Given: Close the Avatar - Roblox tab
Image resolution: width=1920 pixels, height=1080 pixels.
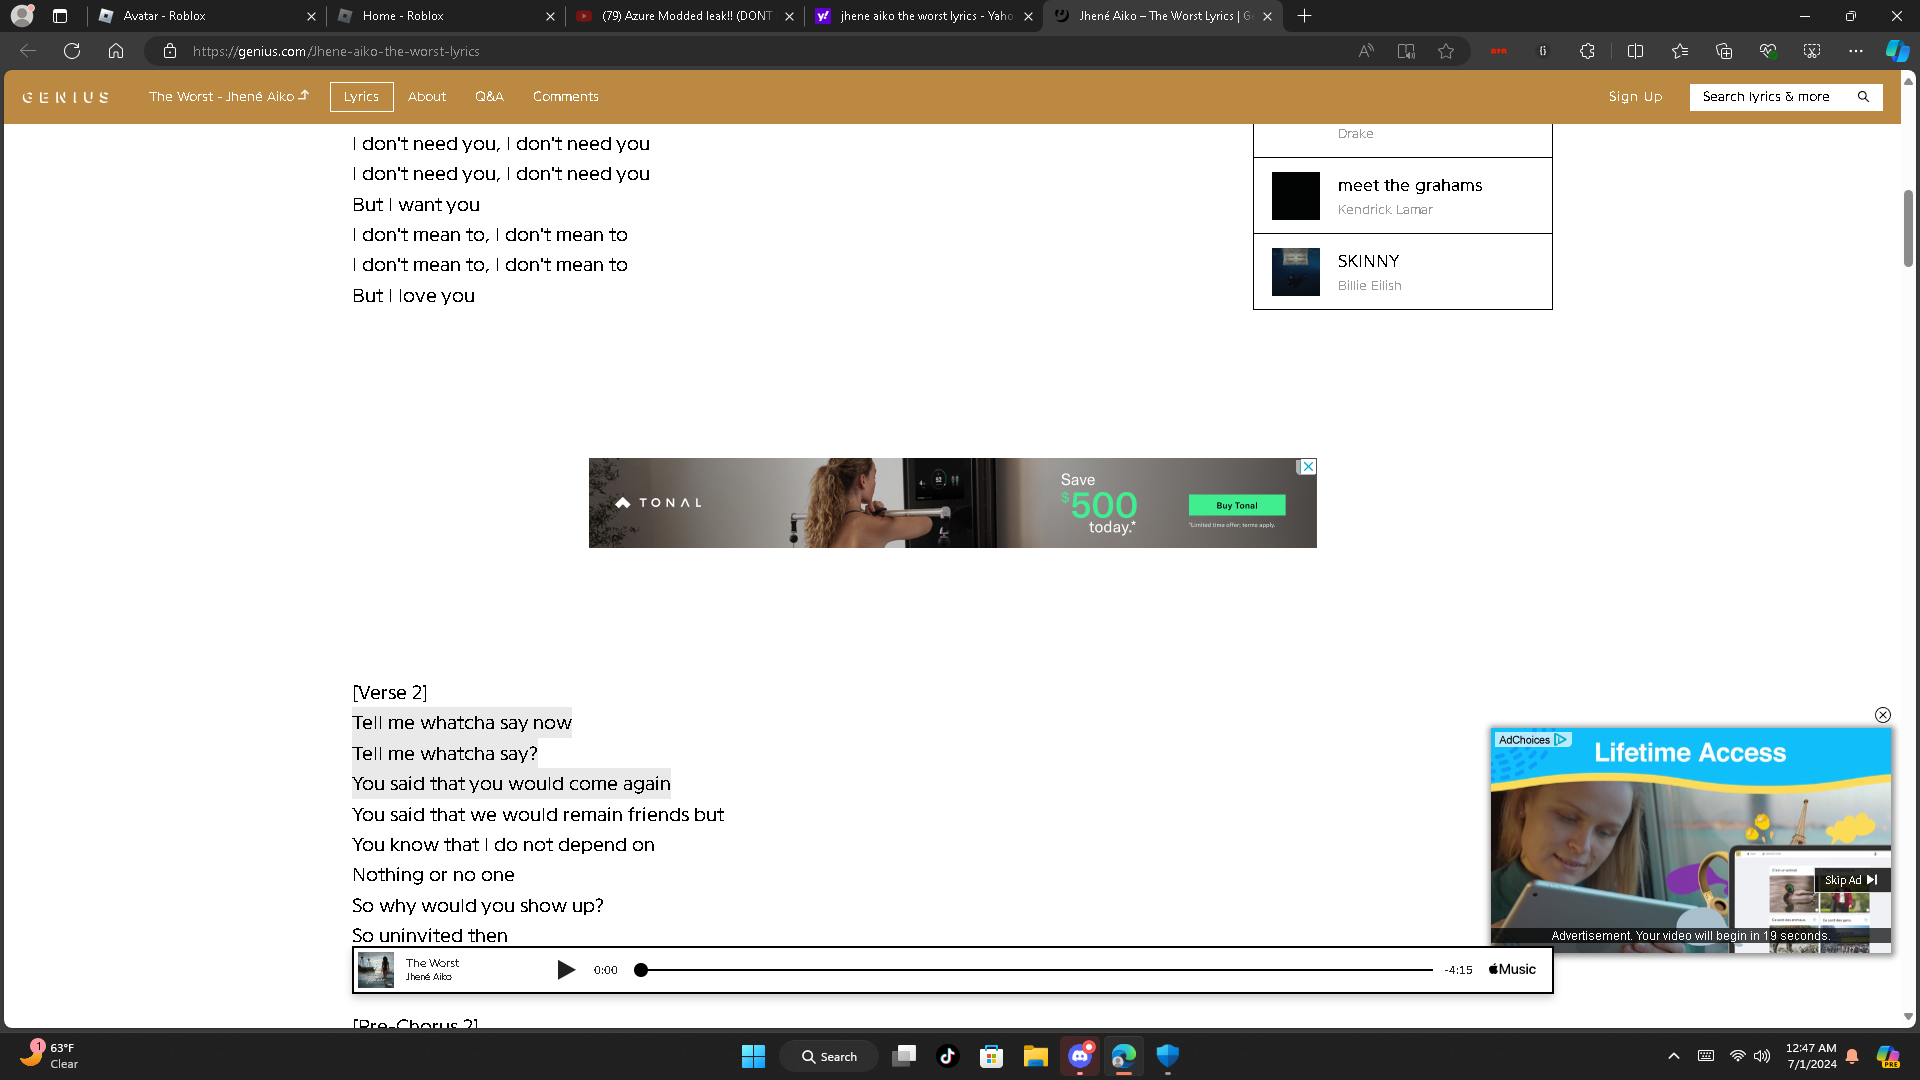Looking at the screenshot, I should click(311, 16).
